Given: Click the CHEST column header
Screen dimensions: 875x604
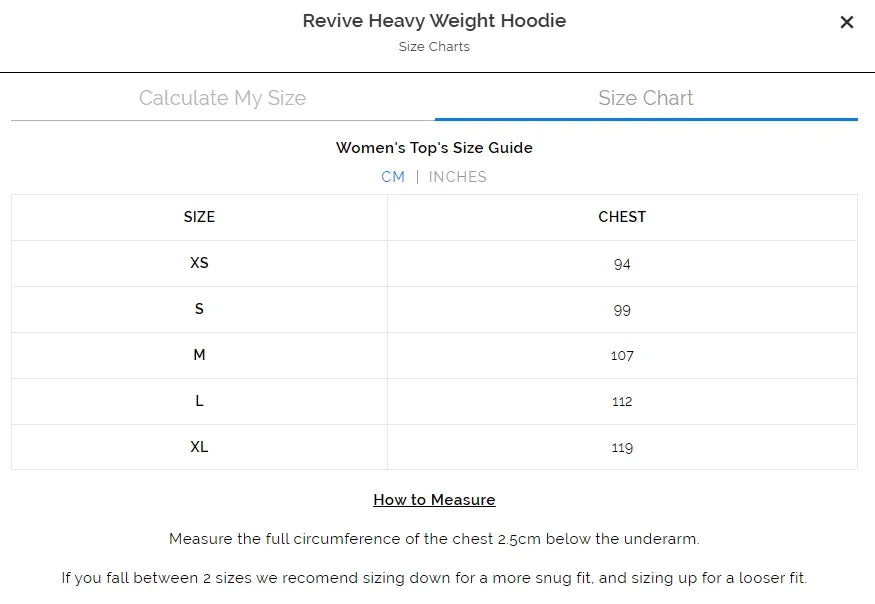Looking at the screenshot, I should click(622, 217).
